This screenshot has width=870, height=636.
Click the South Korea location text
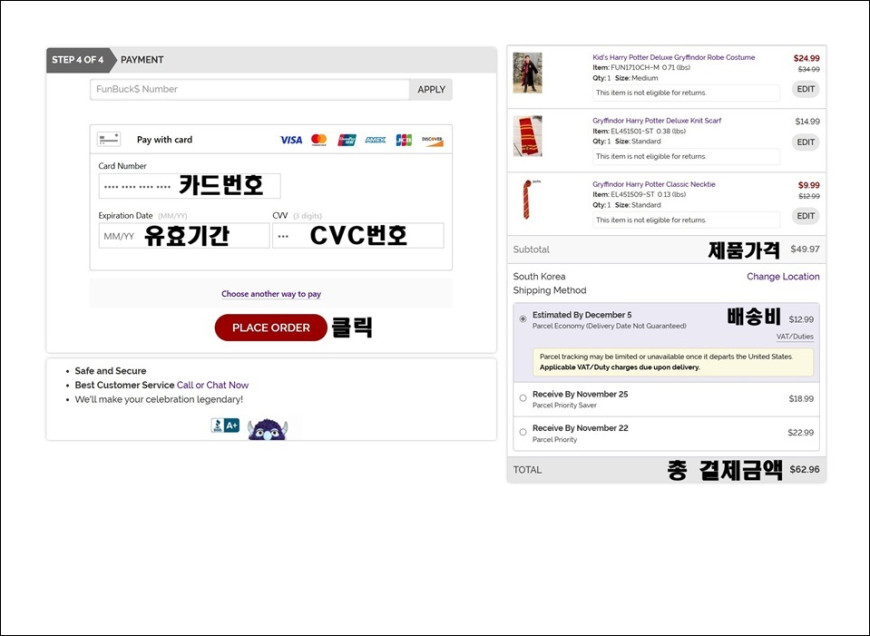coord(539,276)
